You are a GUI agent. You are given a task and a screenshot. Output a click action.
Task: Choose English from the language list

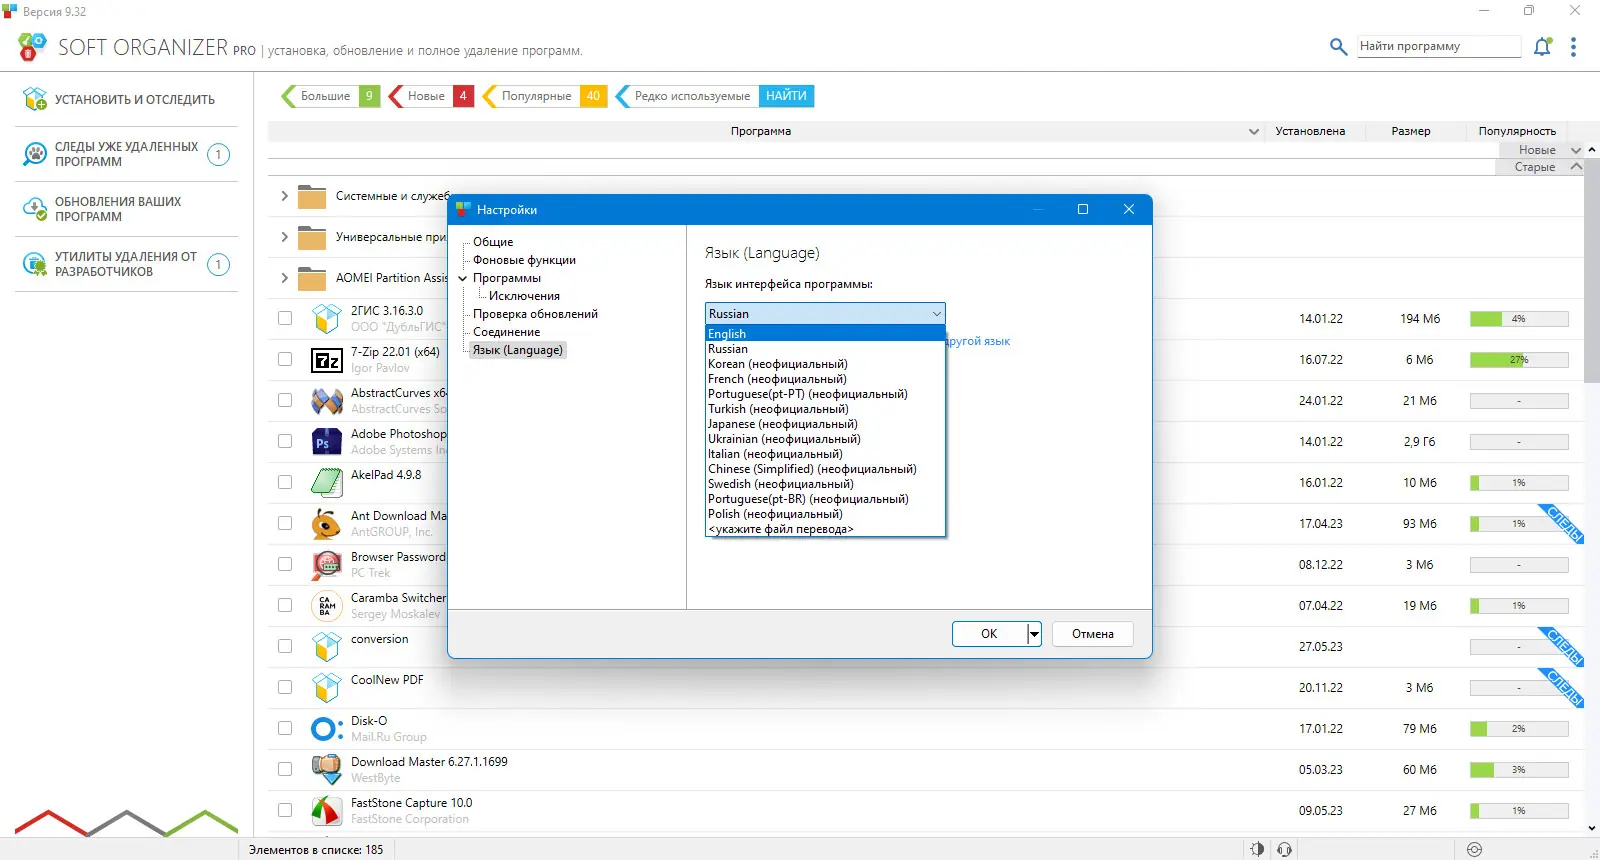[x=825, y=334]
